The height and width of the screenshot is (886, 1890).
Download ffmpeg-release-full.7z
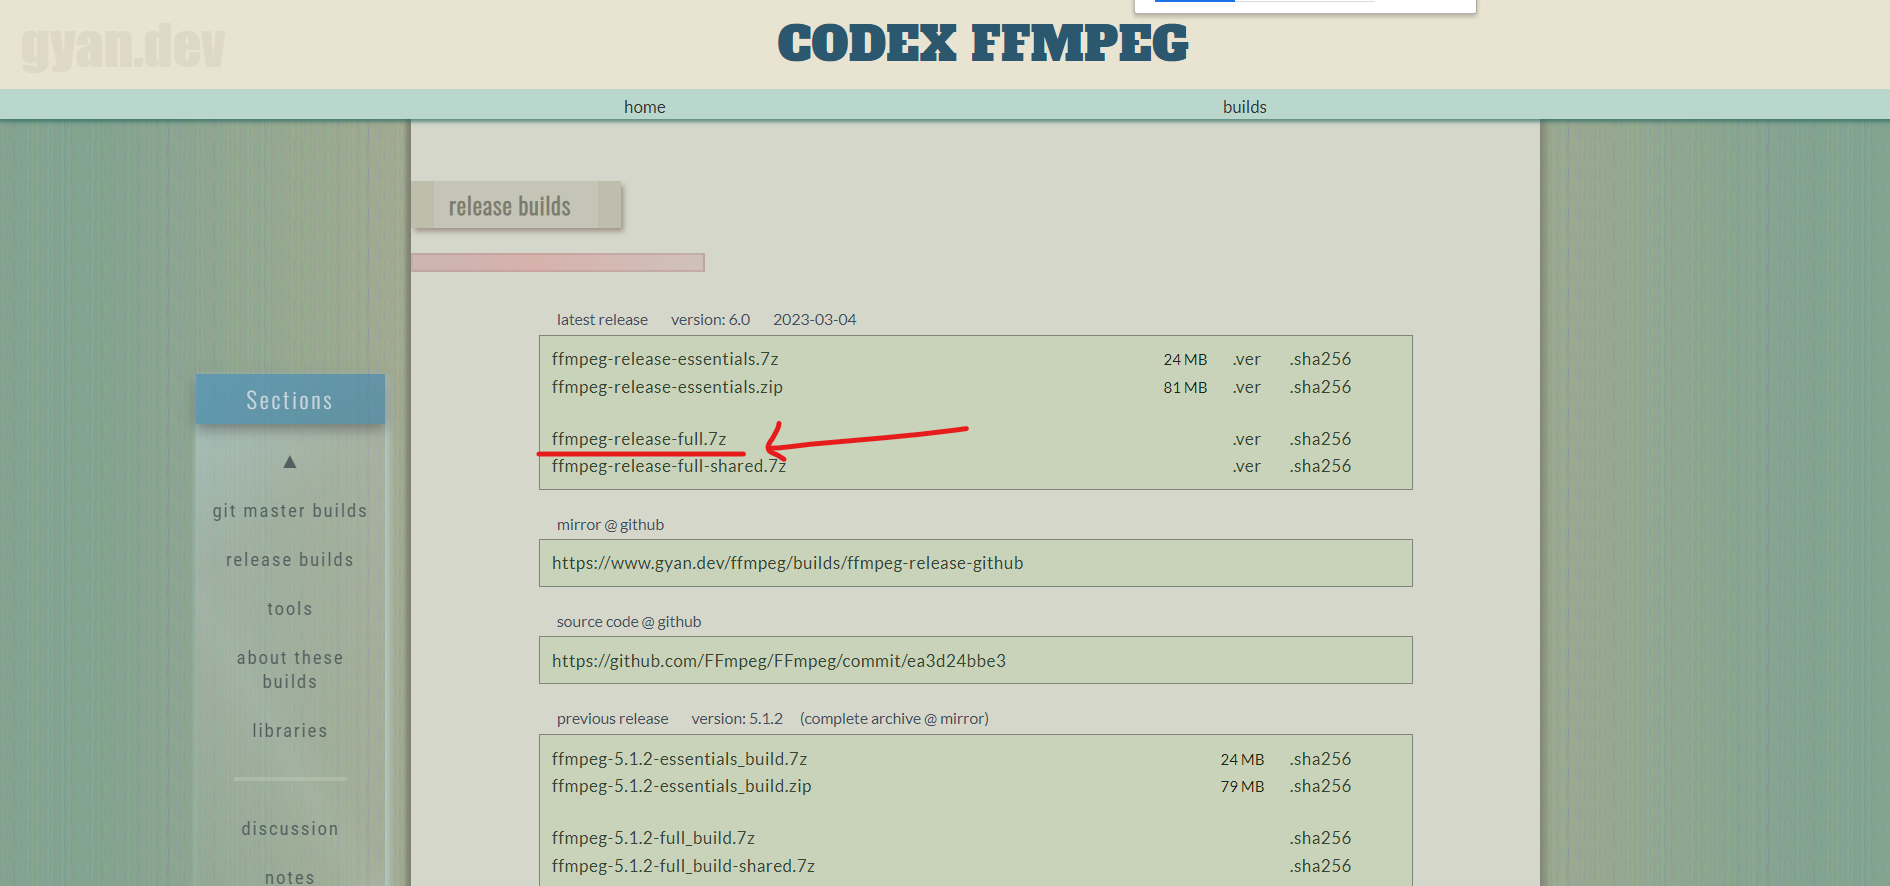click(639, 439)
